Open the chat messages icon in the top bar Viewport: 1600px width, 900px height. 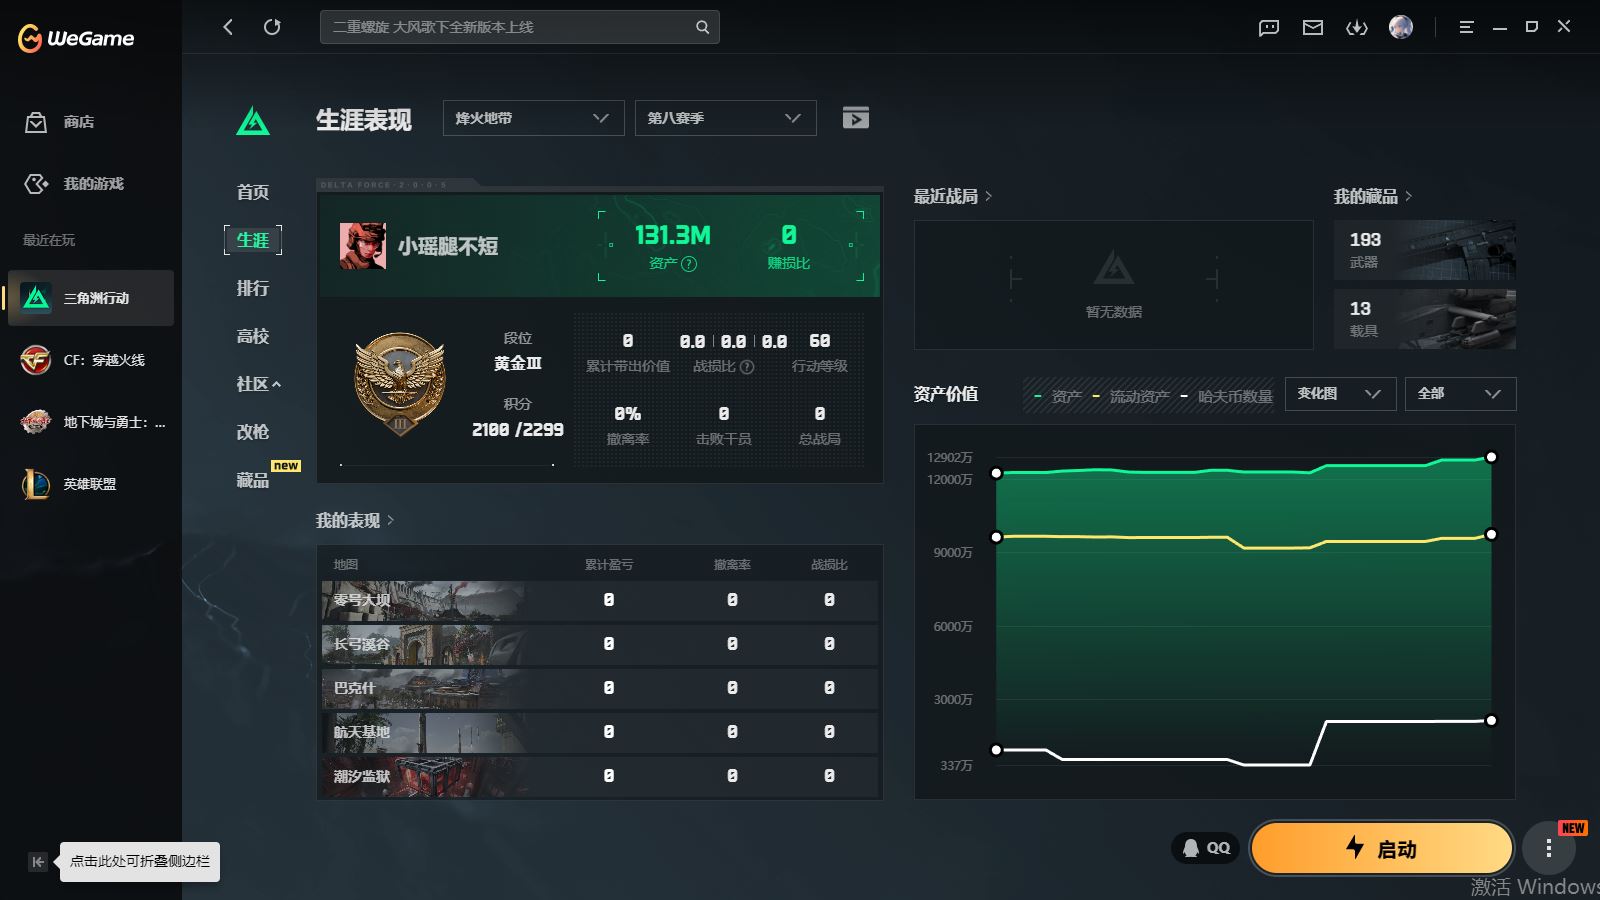pyautogui.click(x=1268, y=28)
